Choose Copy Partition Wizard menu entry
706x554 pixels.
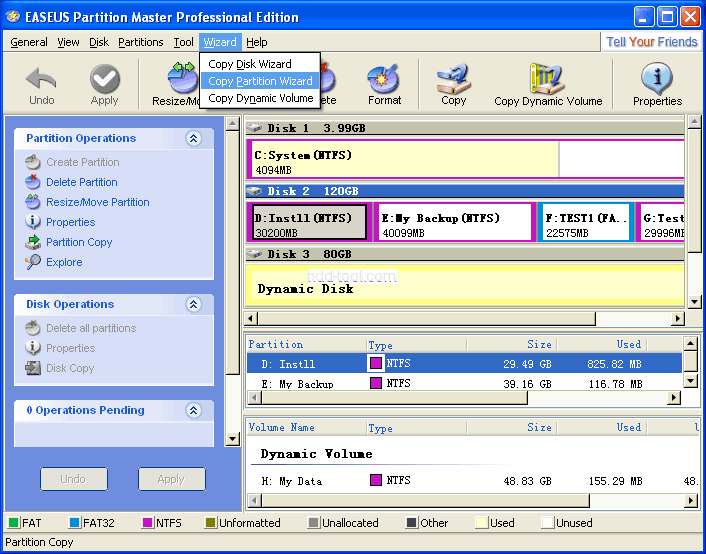260,81
